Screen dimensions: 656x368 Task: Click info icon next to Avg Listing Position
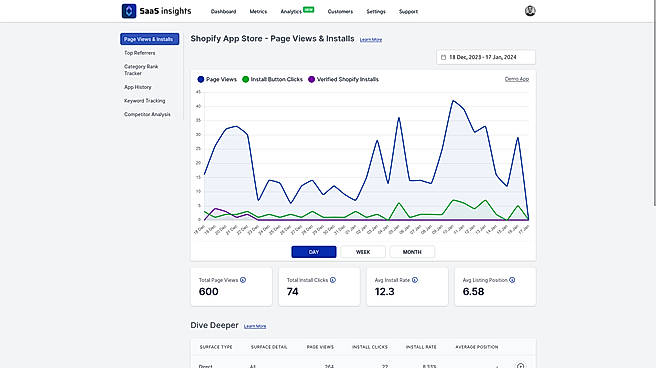point(512,280)
